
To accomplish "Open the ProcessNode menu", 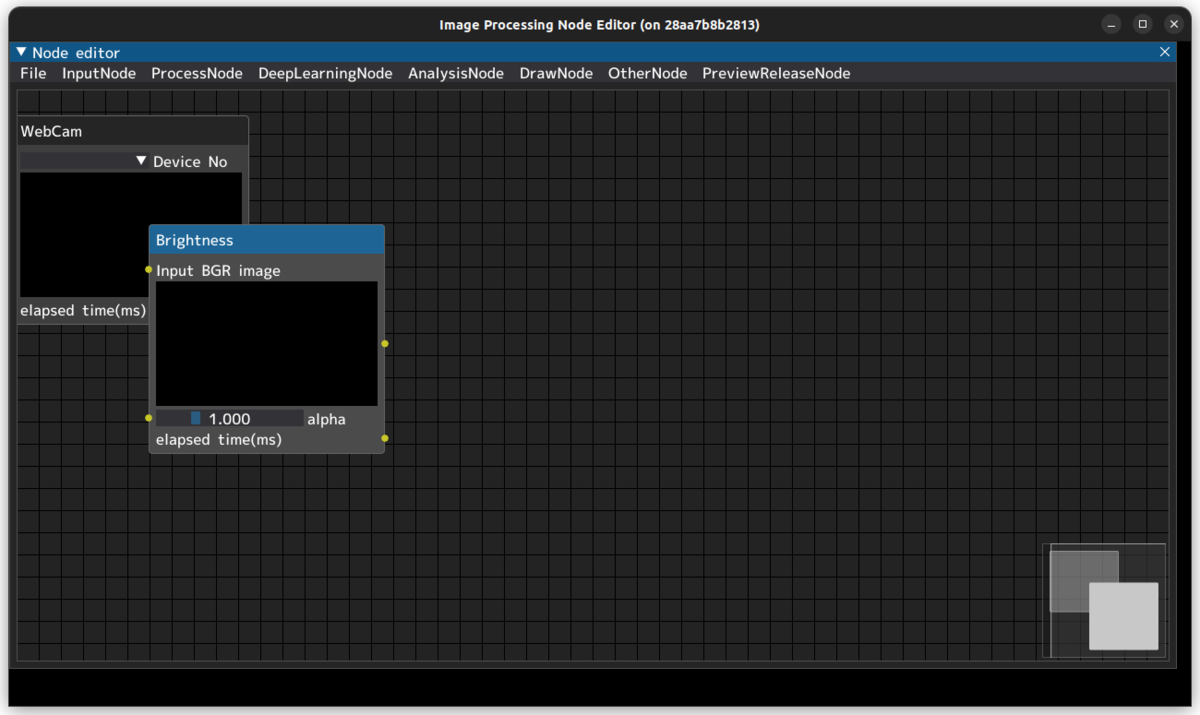I will click(196, 73).
